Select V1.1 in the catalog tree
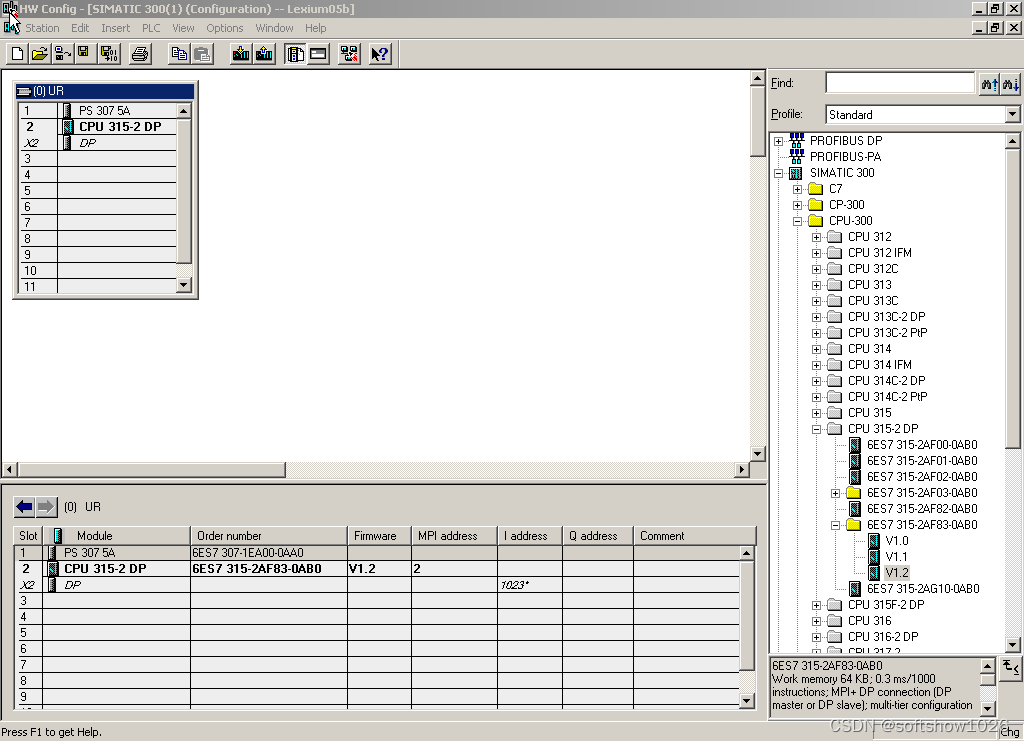This screenshot has height=742, width=1024. 897,556
